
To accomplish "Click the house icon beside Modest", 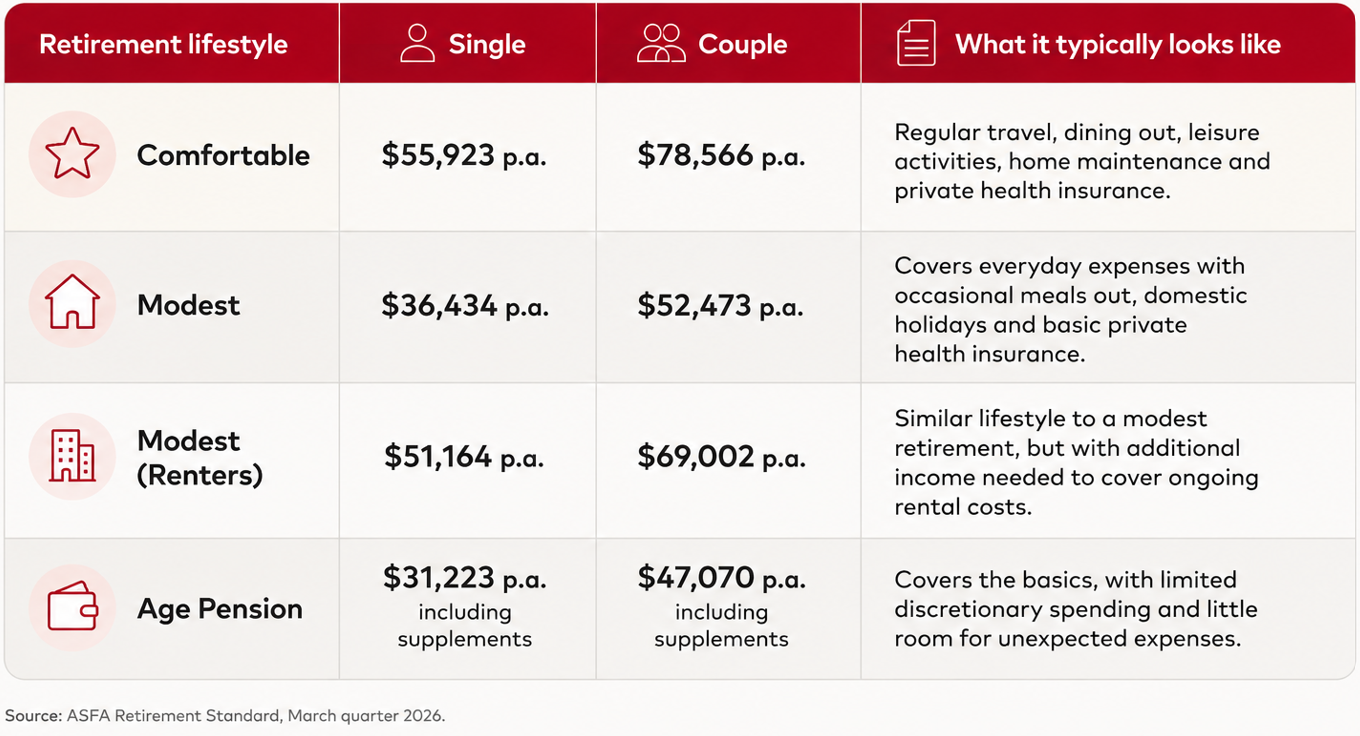I will coord(72,303).
